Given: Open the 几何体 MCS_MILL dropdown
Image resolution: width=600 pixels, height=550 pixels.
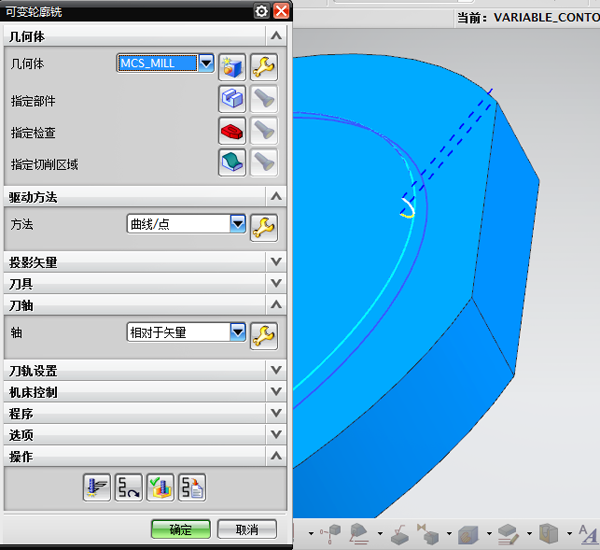Looking at the screenshot, I should [x=206, y=63].
